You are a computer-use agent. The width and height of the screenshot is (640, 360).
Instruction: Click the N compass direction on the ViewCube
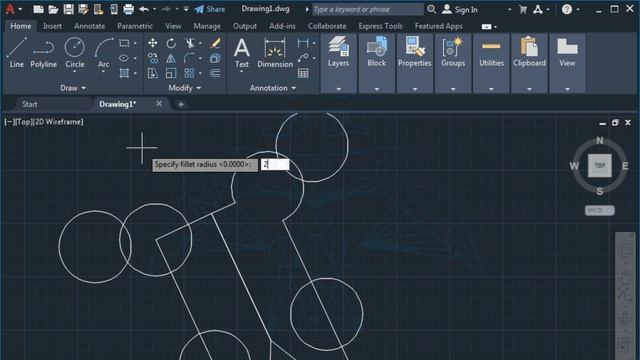tap(600, 140)
